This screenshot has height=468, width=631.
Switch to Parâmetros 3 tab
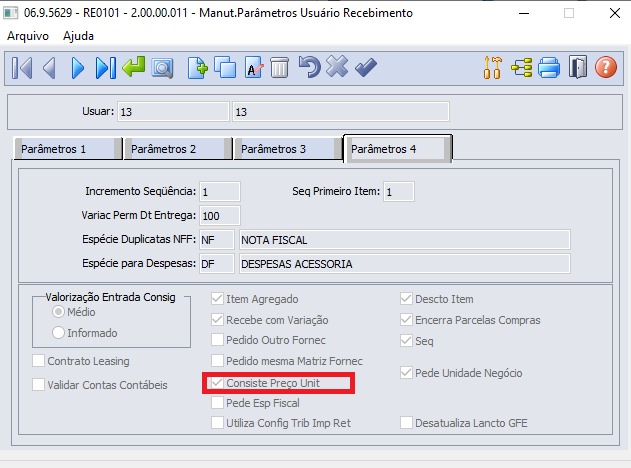click(288, 149)
